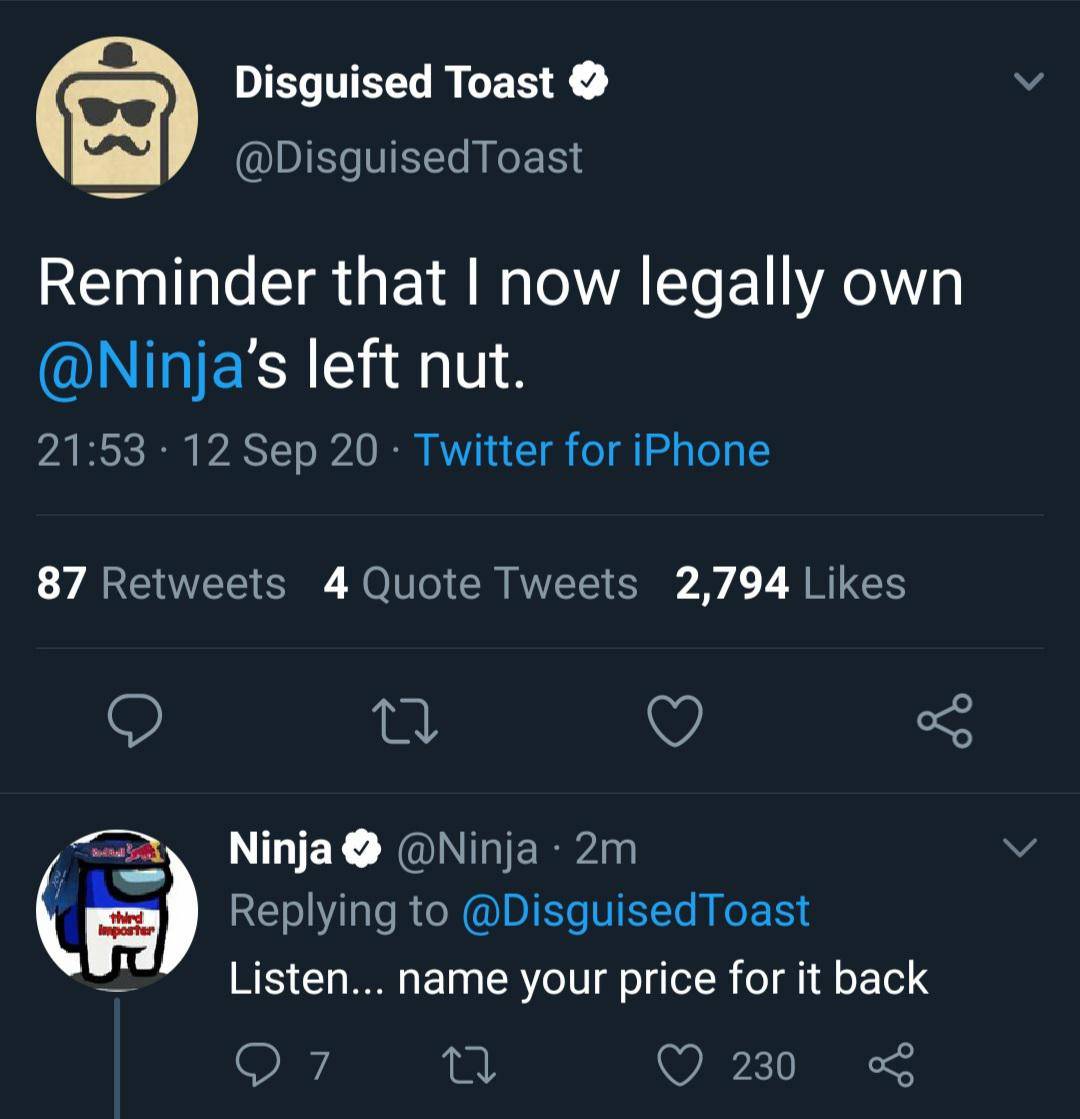
Task: Click the reply icon on Ninja's tweet
Action: (x=260, y=1067)
